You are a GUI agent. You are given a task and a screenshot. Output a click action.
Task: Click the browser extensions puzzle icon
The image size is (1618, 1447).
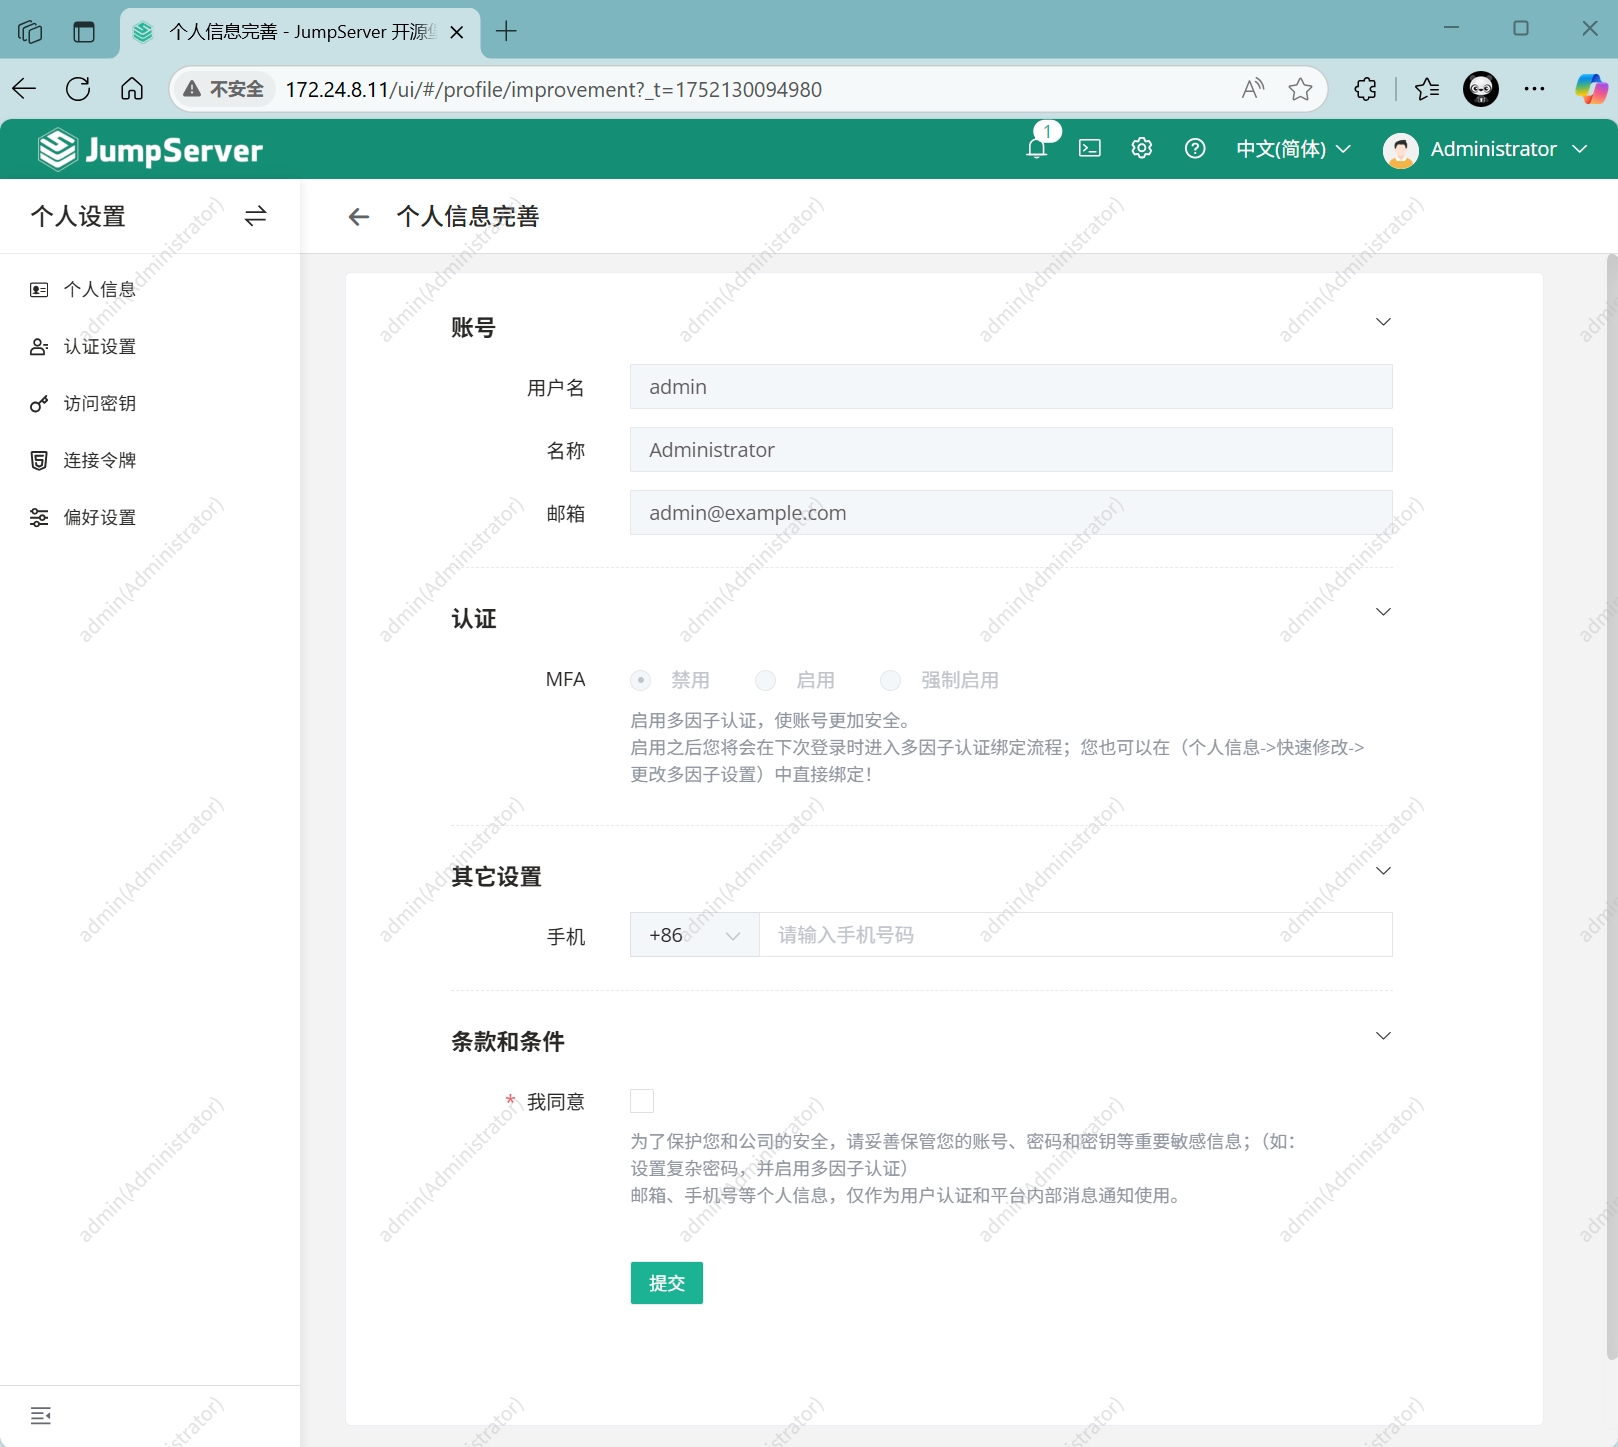click(1365, 89)
